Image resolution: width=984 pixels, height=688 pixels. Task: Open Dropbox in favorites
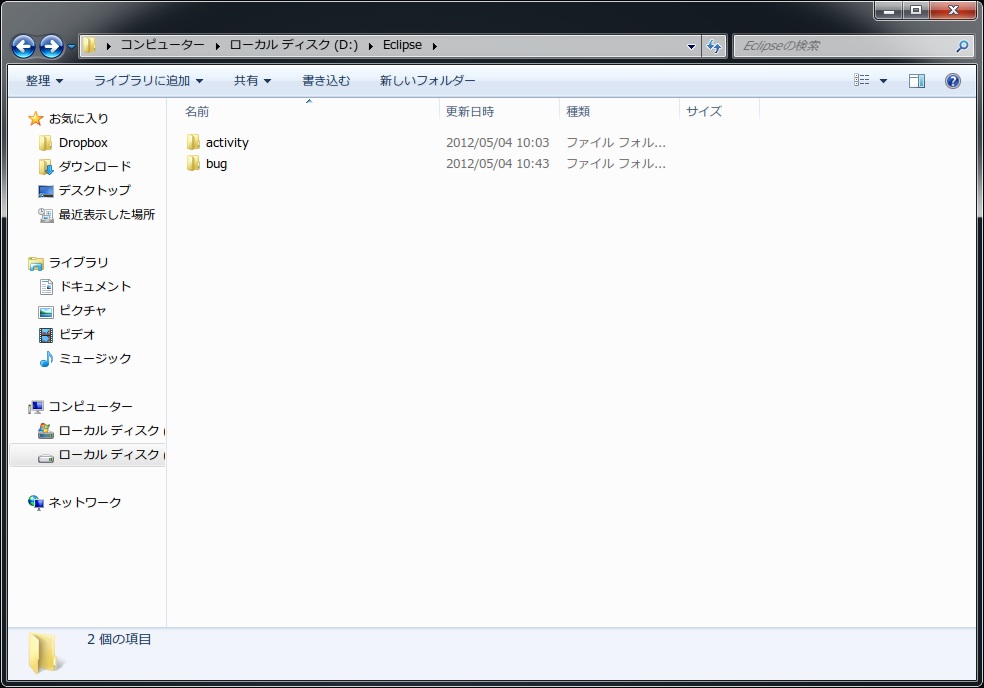73,142
